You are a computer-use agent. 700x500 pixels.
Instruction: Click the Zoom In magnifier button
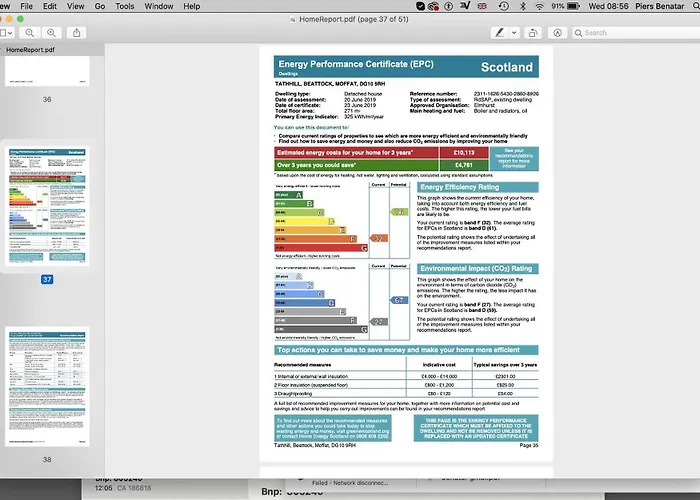click(51, 33)
